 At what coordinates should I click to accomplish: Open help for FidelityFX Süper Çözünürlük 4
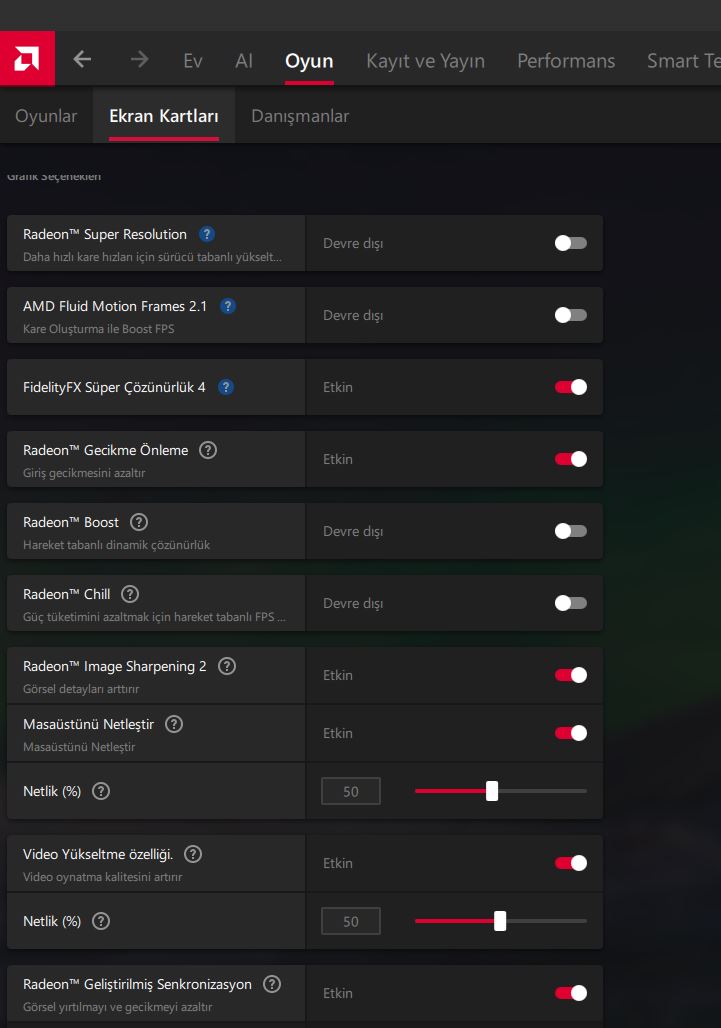(x=225, y=387)
